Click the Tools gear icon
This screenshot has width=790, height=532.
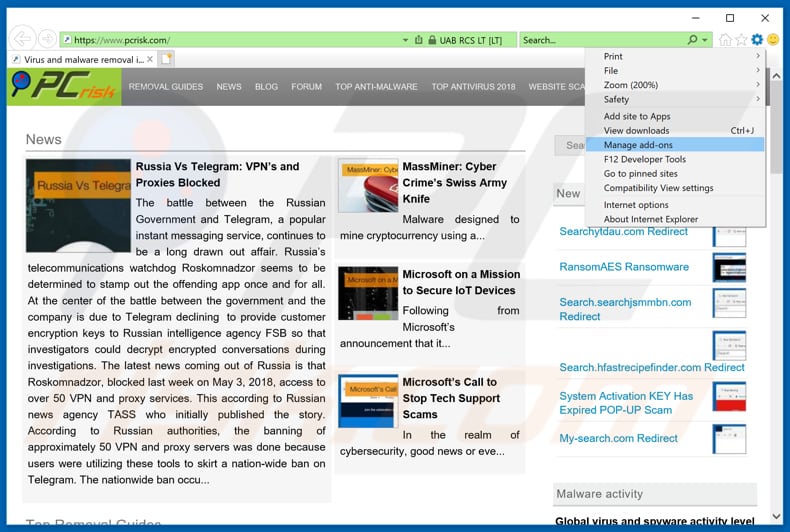tap(757, 40)
